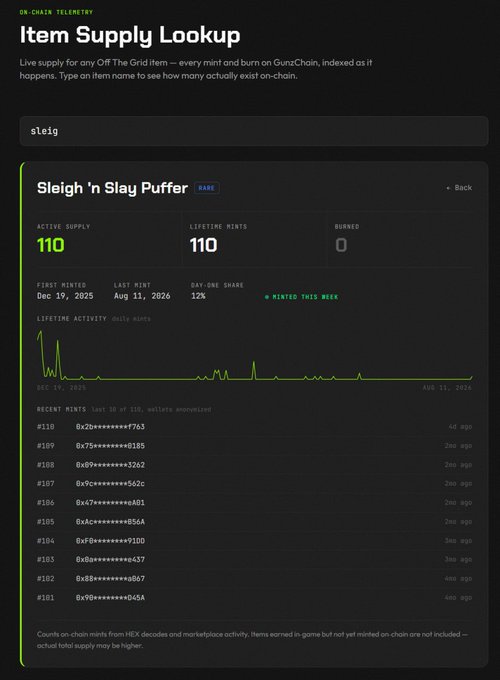The width and height of the screenshot is (500, 680).
Task: Click the 'LIFETIME ACTIVITY' label
Action: [x=72, y=319]
